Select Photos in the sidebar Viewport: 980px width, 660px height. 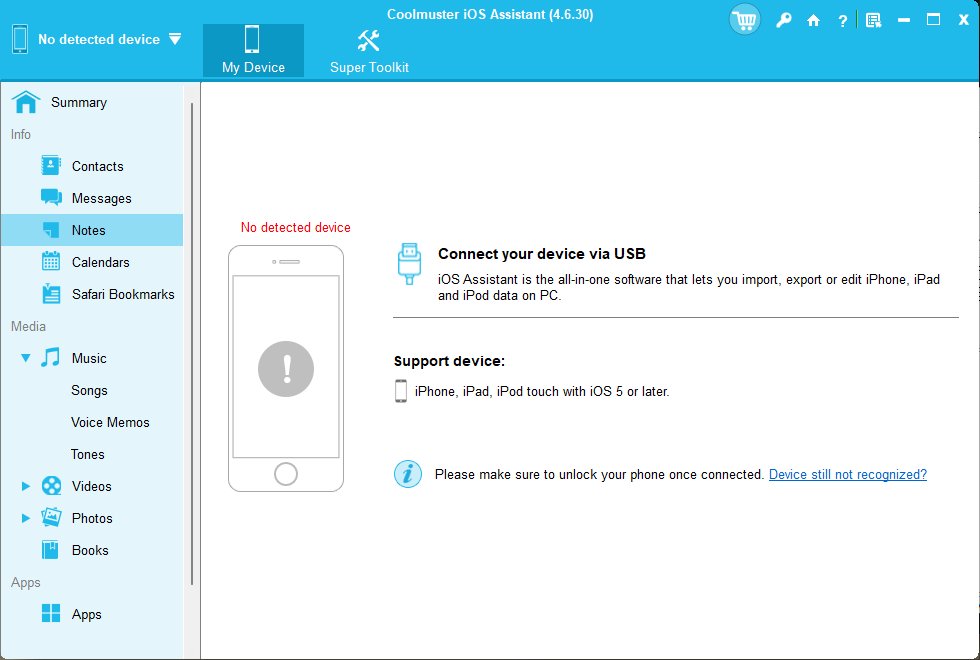coord(92,518)
